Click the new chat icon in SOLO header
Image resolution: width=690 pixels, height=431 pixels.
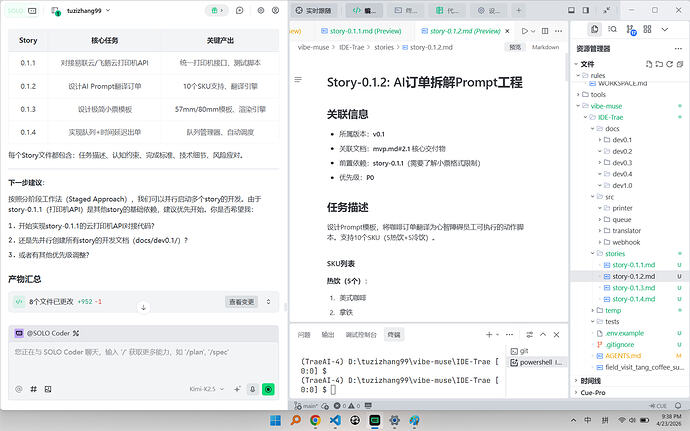click(239, 11)
